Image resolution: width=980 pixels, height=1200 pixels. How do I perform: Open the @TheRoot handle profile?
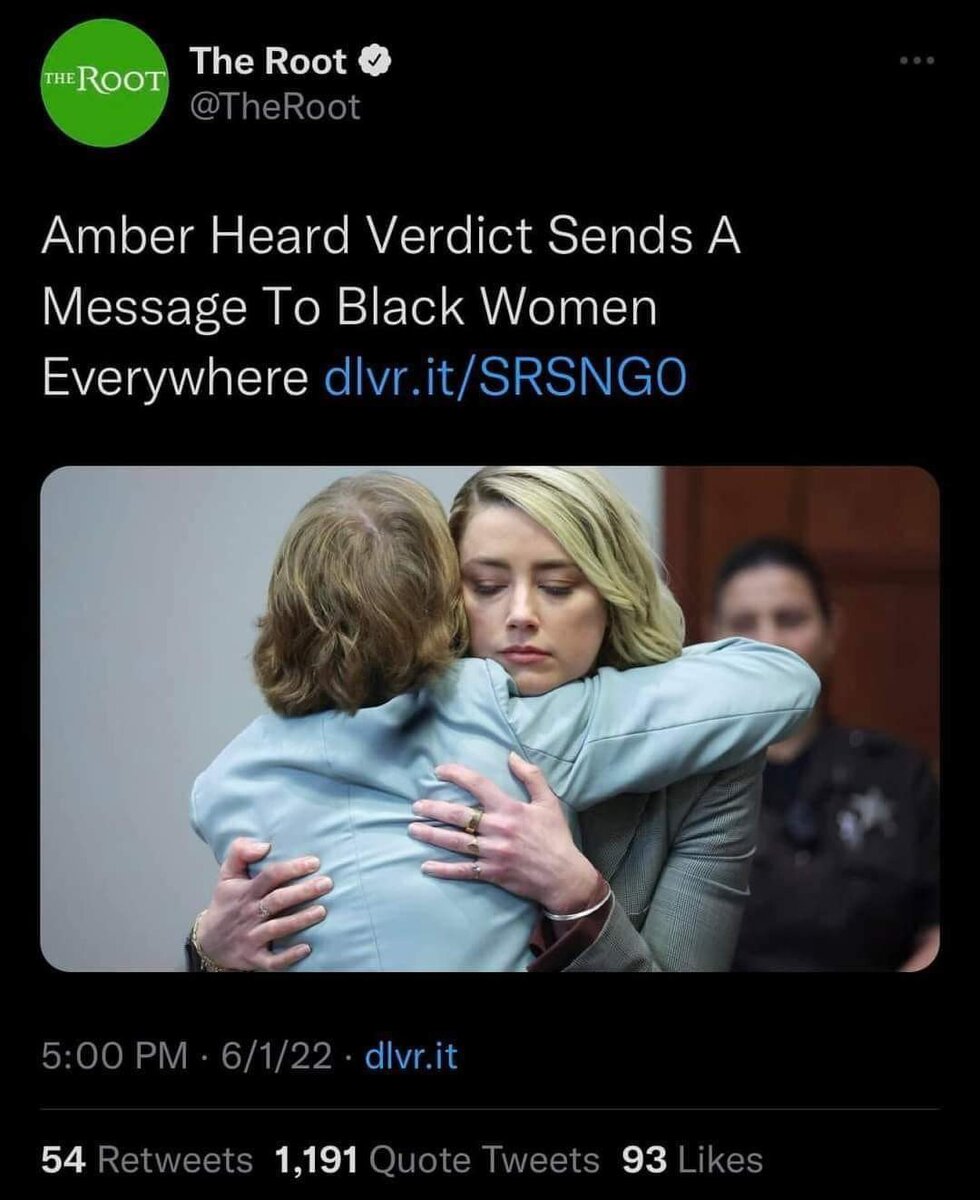pyautogui.click(x=275, y=107)
